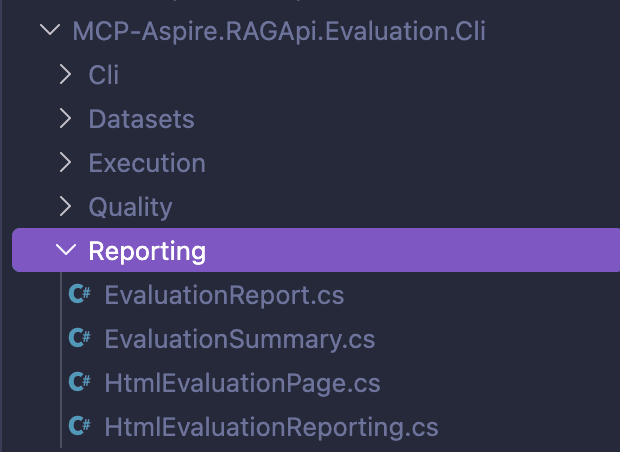Expand the Datasets folder chevron
The height and width of the screenshot is (452, 620).
pyautogui.click(x=65, y=119)
